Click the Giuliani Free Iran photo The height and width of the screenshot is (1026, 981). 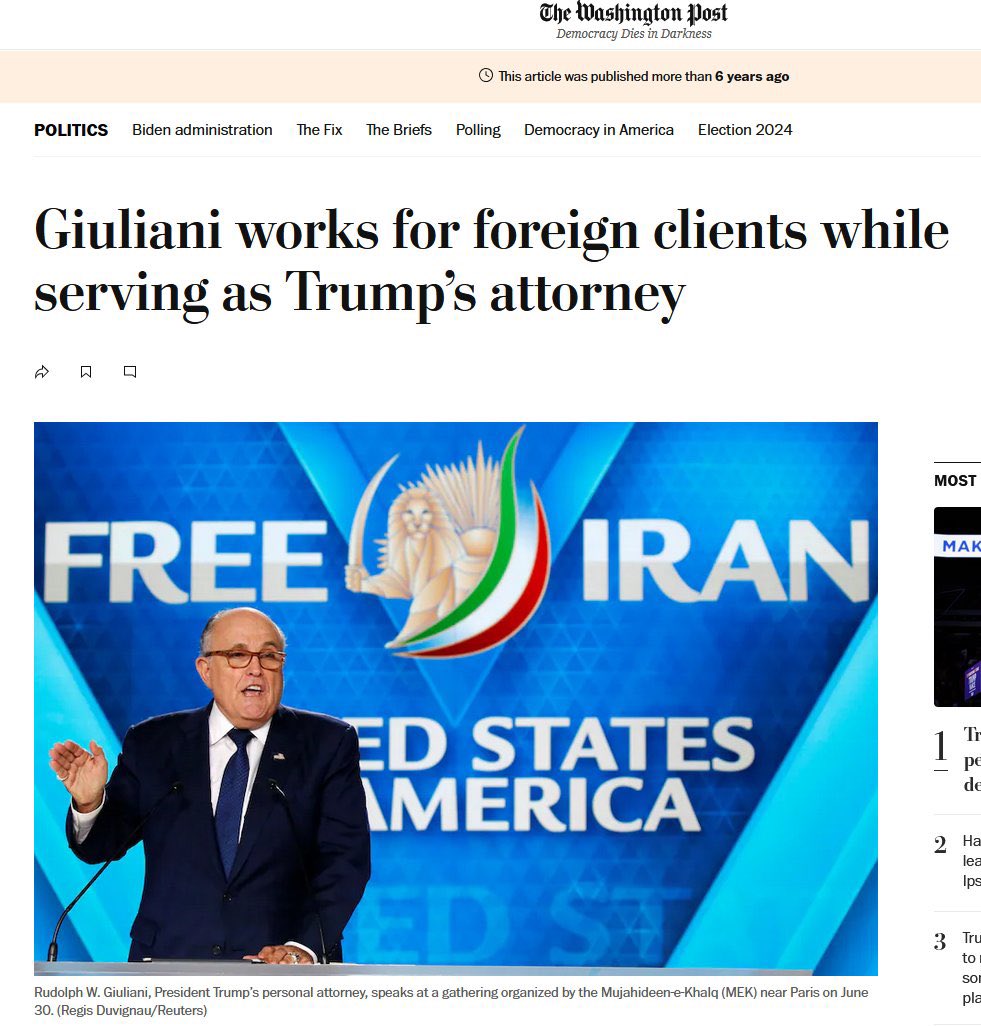[x=455, y=699]
